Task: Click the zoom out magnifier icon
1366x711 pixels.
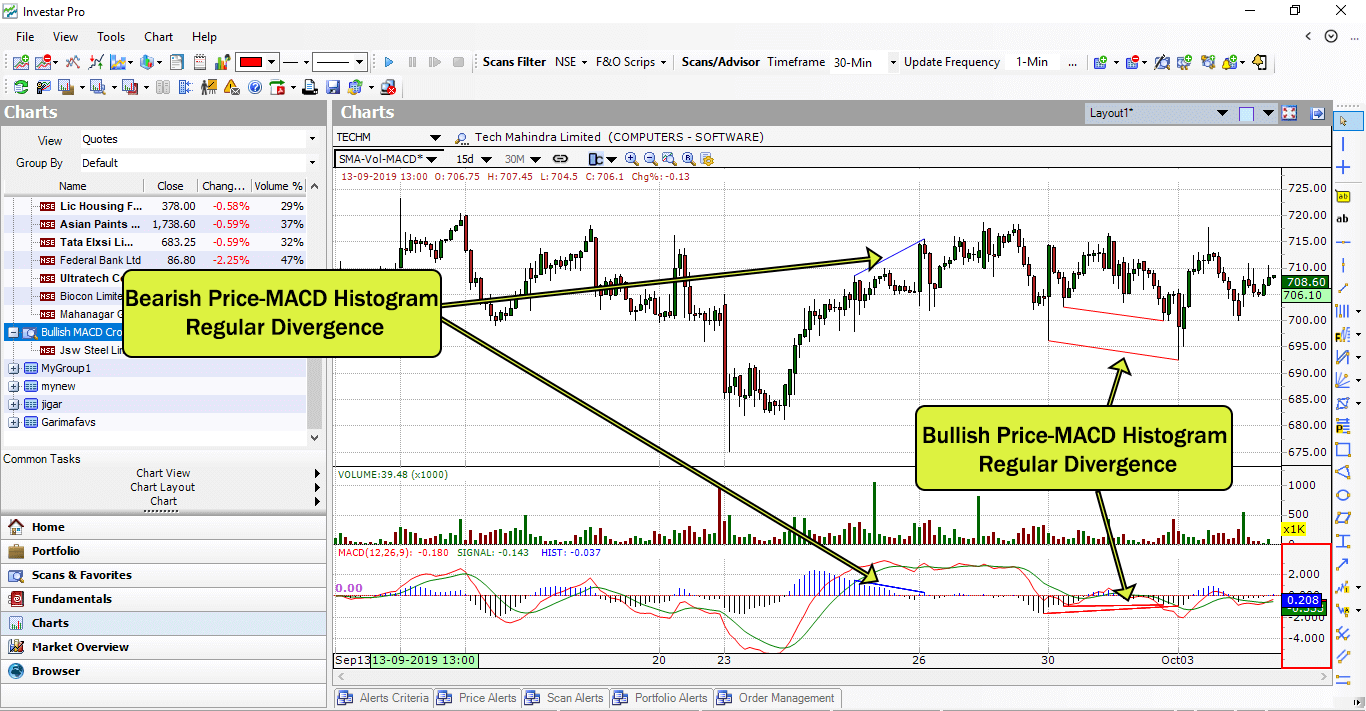Action: [x=650, y=159]
